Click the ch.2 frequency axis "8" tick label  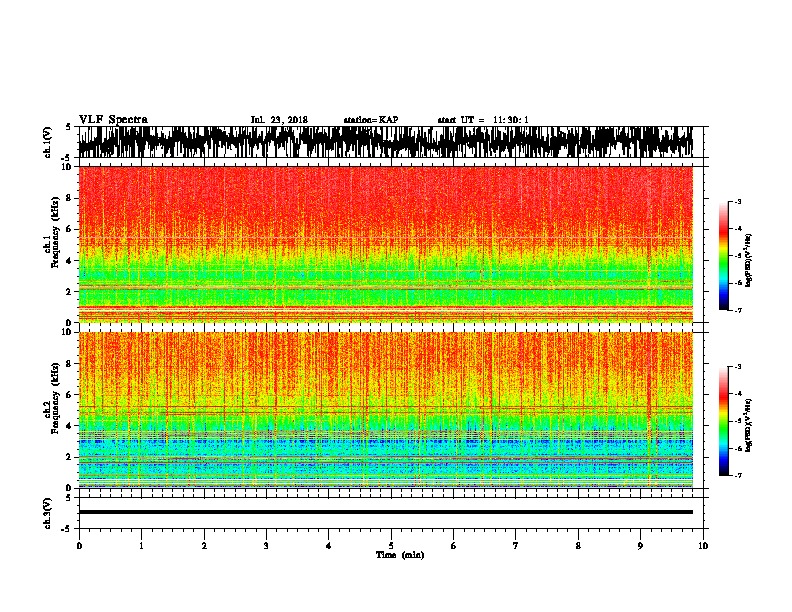tap(70, 364)
